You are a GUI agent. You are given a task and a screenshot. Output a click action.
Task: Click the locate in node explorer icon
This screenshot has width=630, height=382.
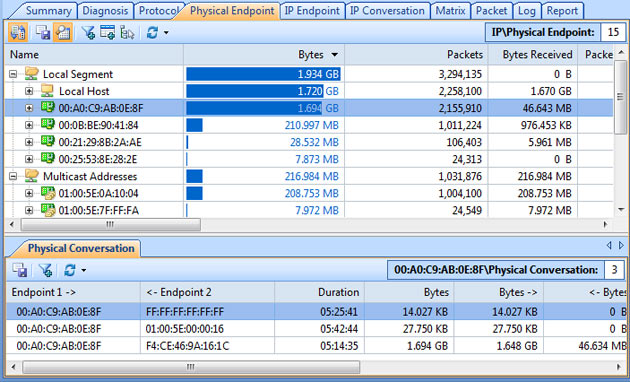click(127, 33)
